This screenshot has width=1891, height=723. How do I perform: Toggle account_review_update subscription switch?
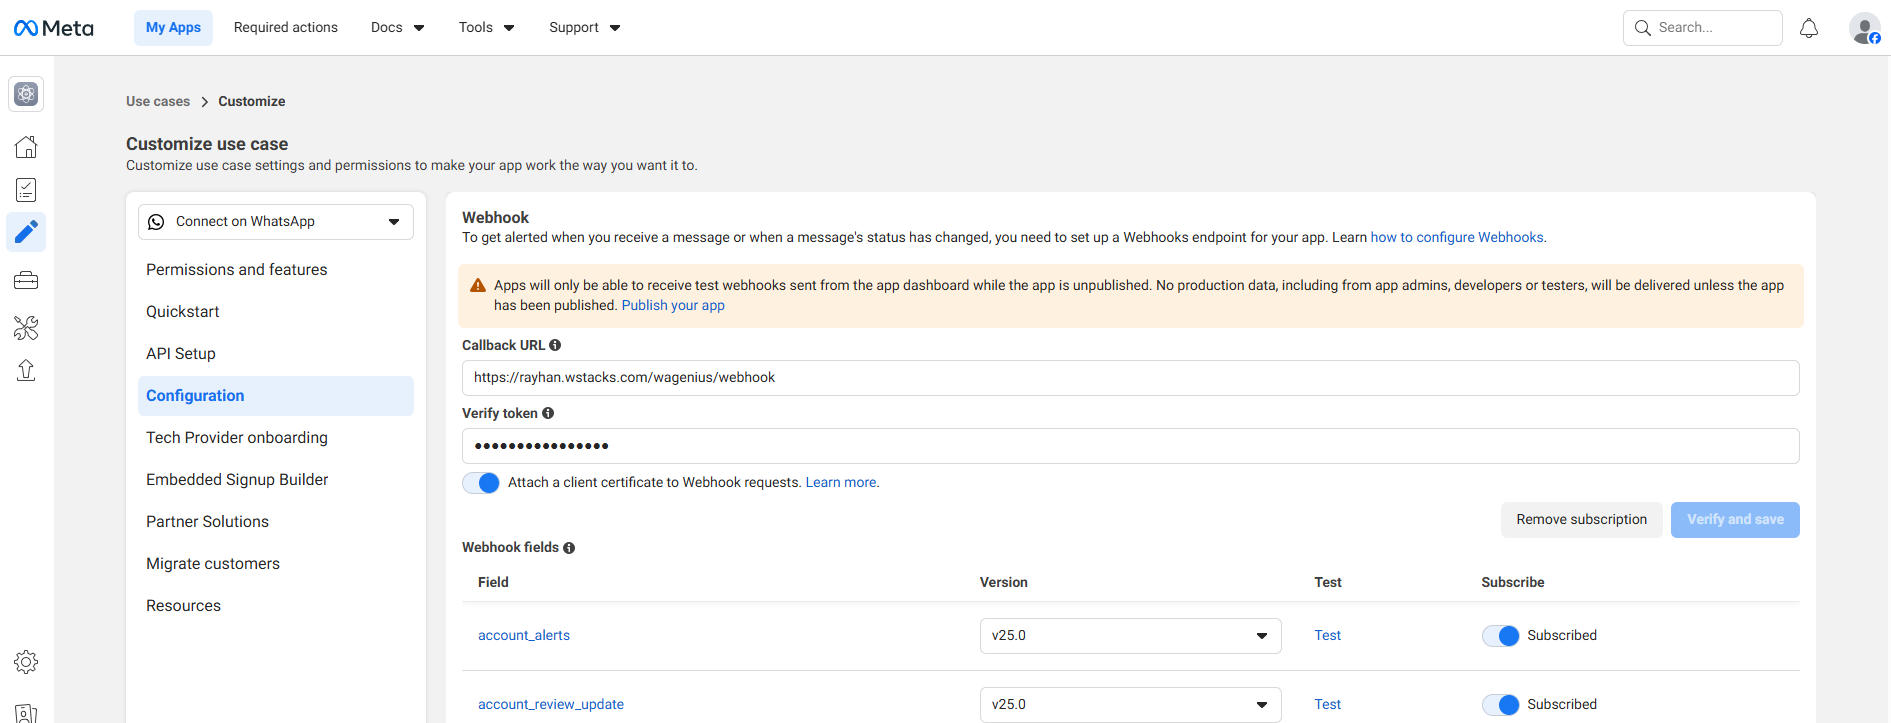[1501, 705]
